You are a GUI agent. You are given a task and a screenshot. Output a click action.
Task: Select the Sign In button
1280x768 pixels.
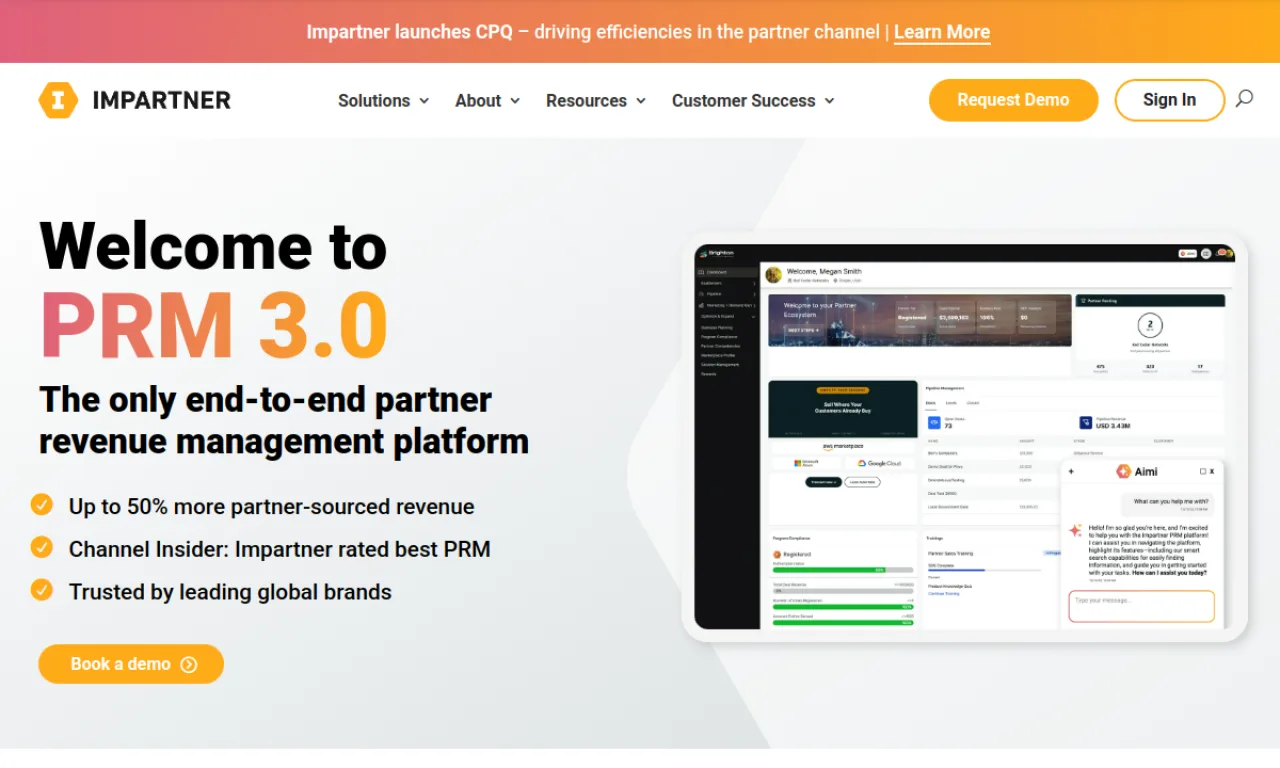point(1169,100)
